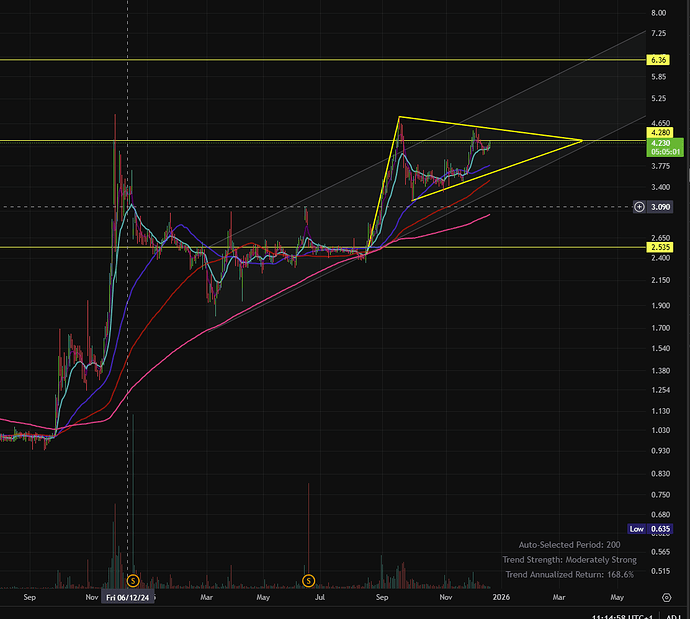Click the 6.36 yellow price label
Viewport: 690px width, 619px height.
[x=659, y=60]
